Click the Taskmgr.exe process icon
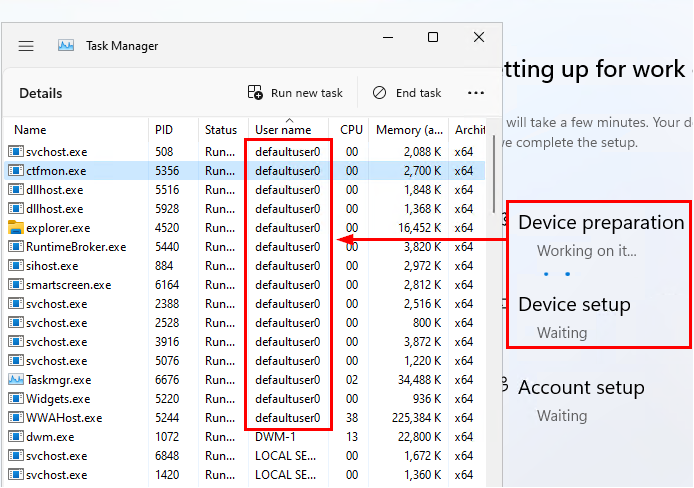Viewport: 694px width, 488px height. tap(15, 380)
